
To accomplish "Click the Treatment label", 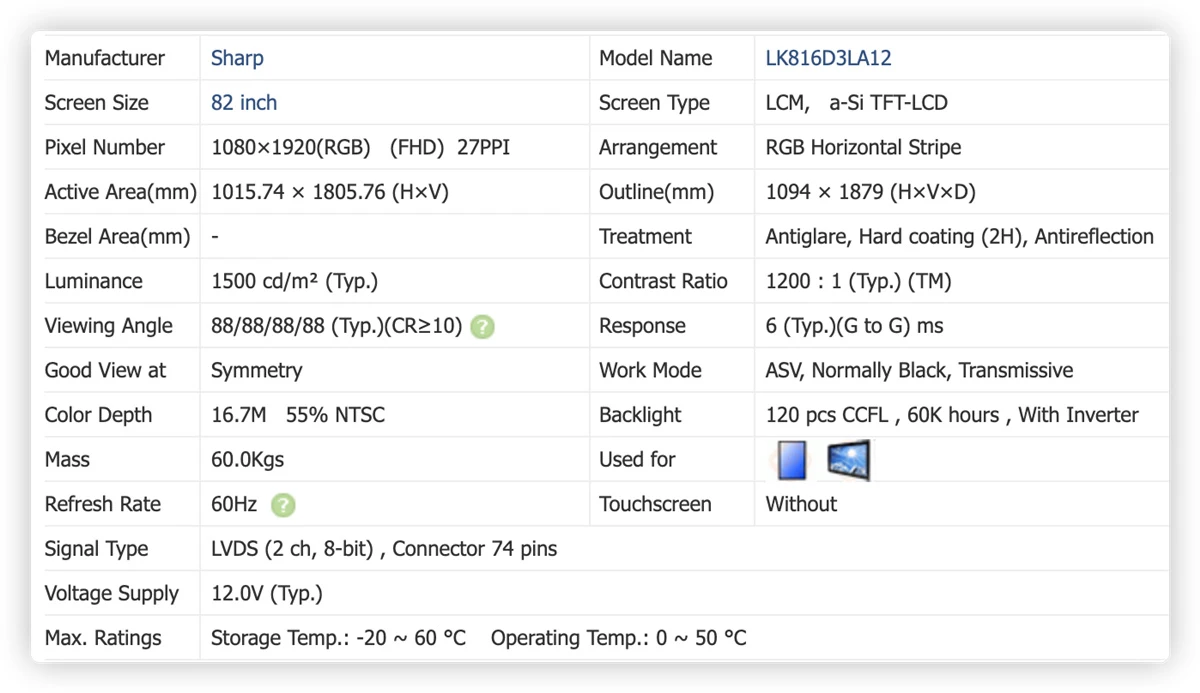I will [x=645, y=237].
